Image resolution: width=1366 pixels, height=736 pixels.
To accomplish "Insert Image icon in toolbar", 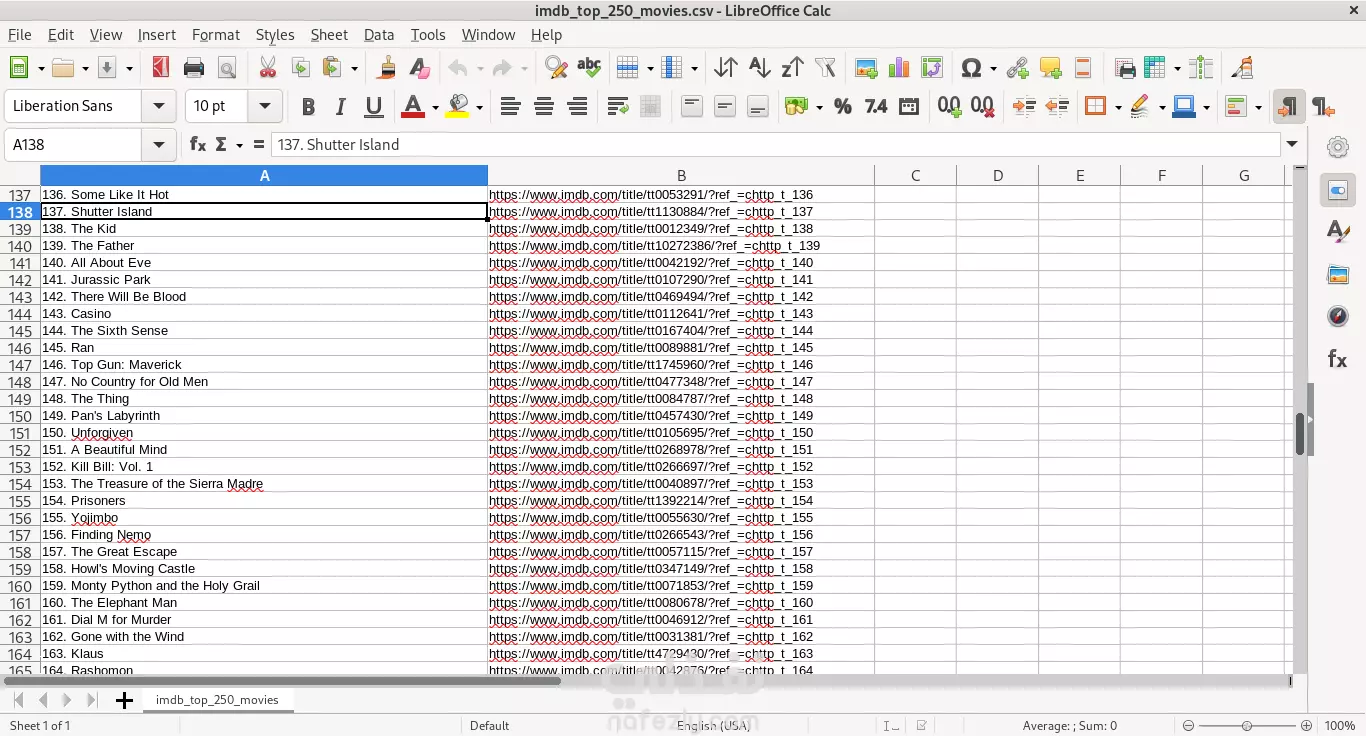I will tap(866, 68).
